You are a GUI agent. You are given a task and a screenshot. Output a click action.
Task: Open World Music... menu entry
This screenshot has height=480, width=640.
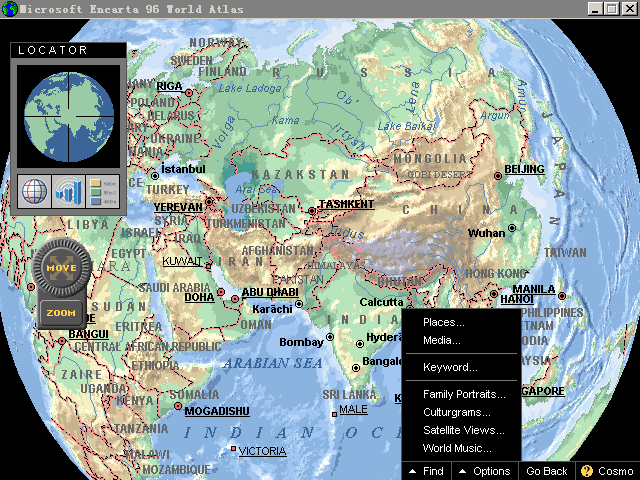point(457,448)
